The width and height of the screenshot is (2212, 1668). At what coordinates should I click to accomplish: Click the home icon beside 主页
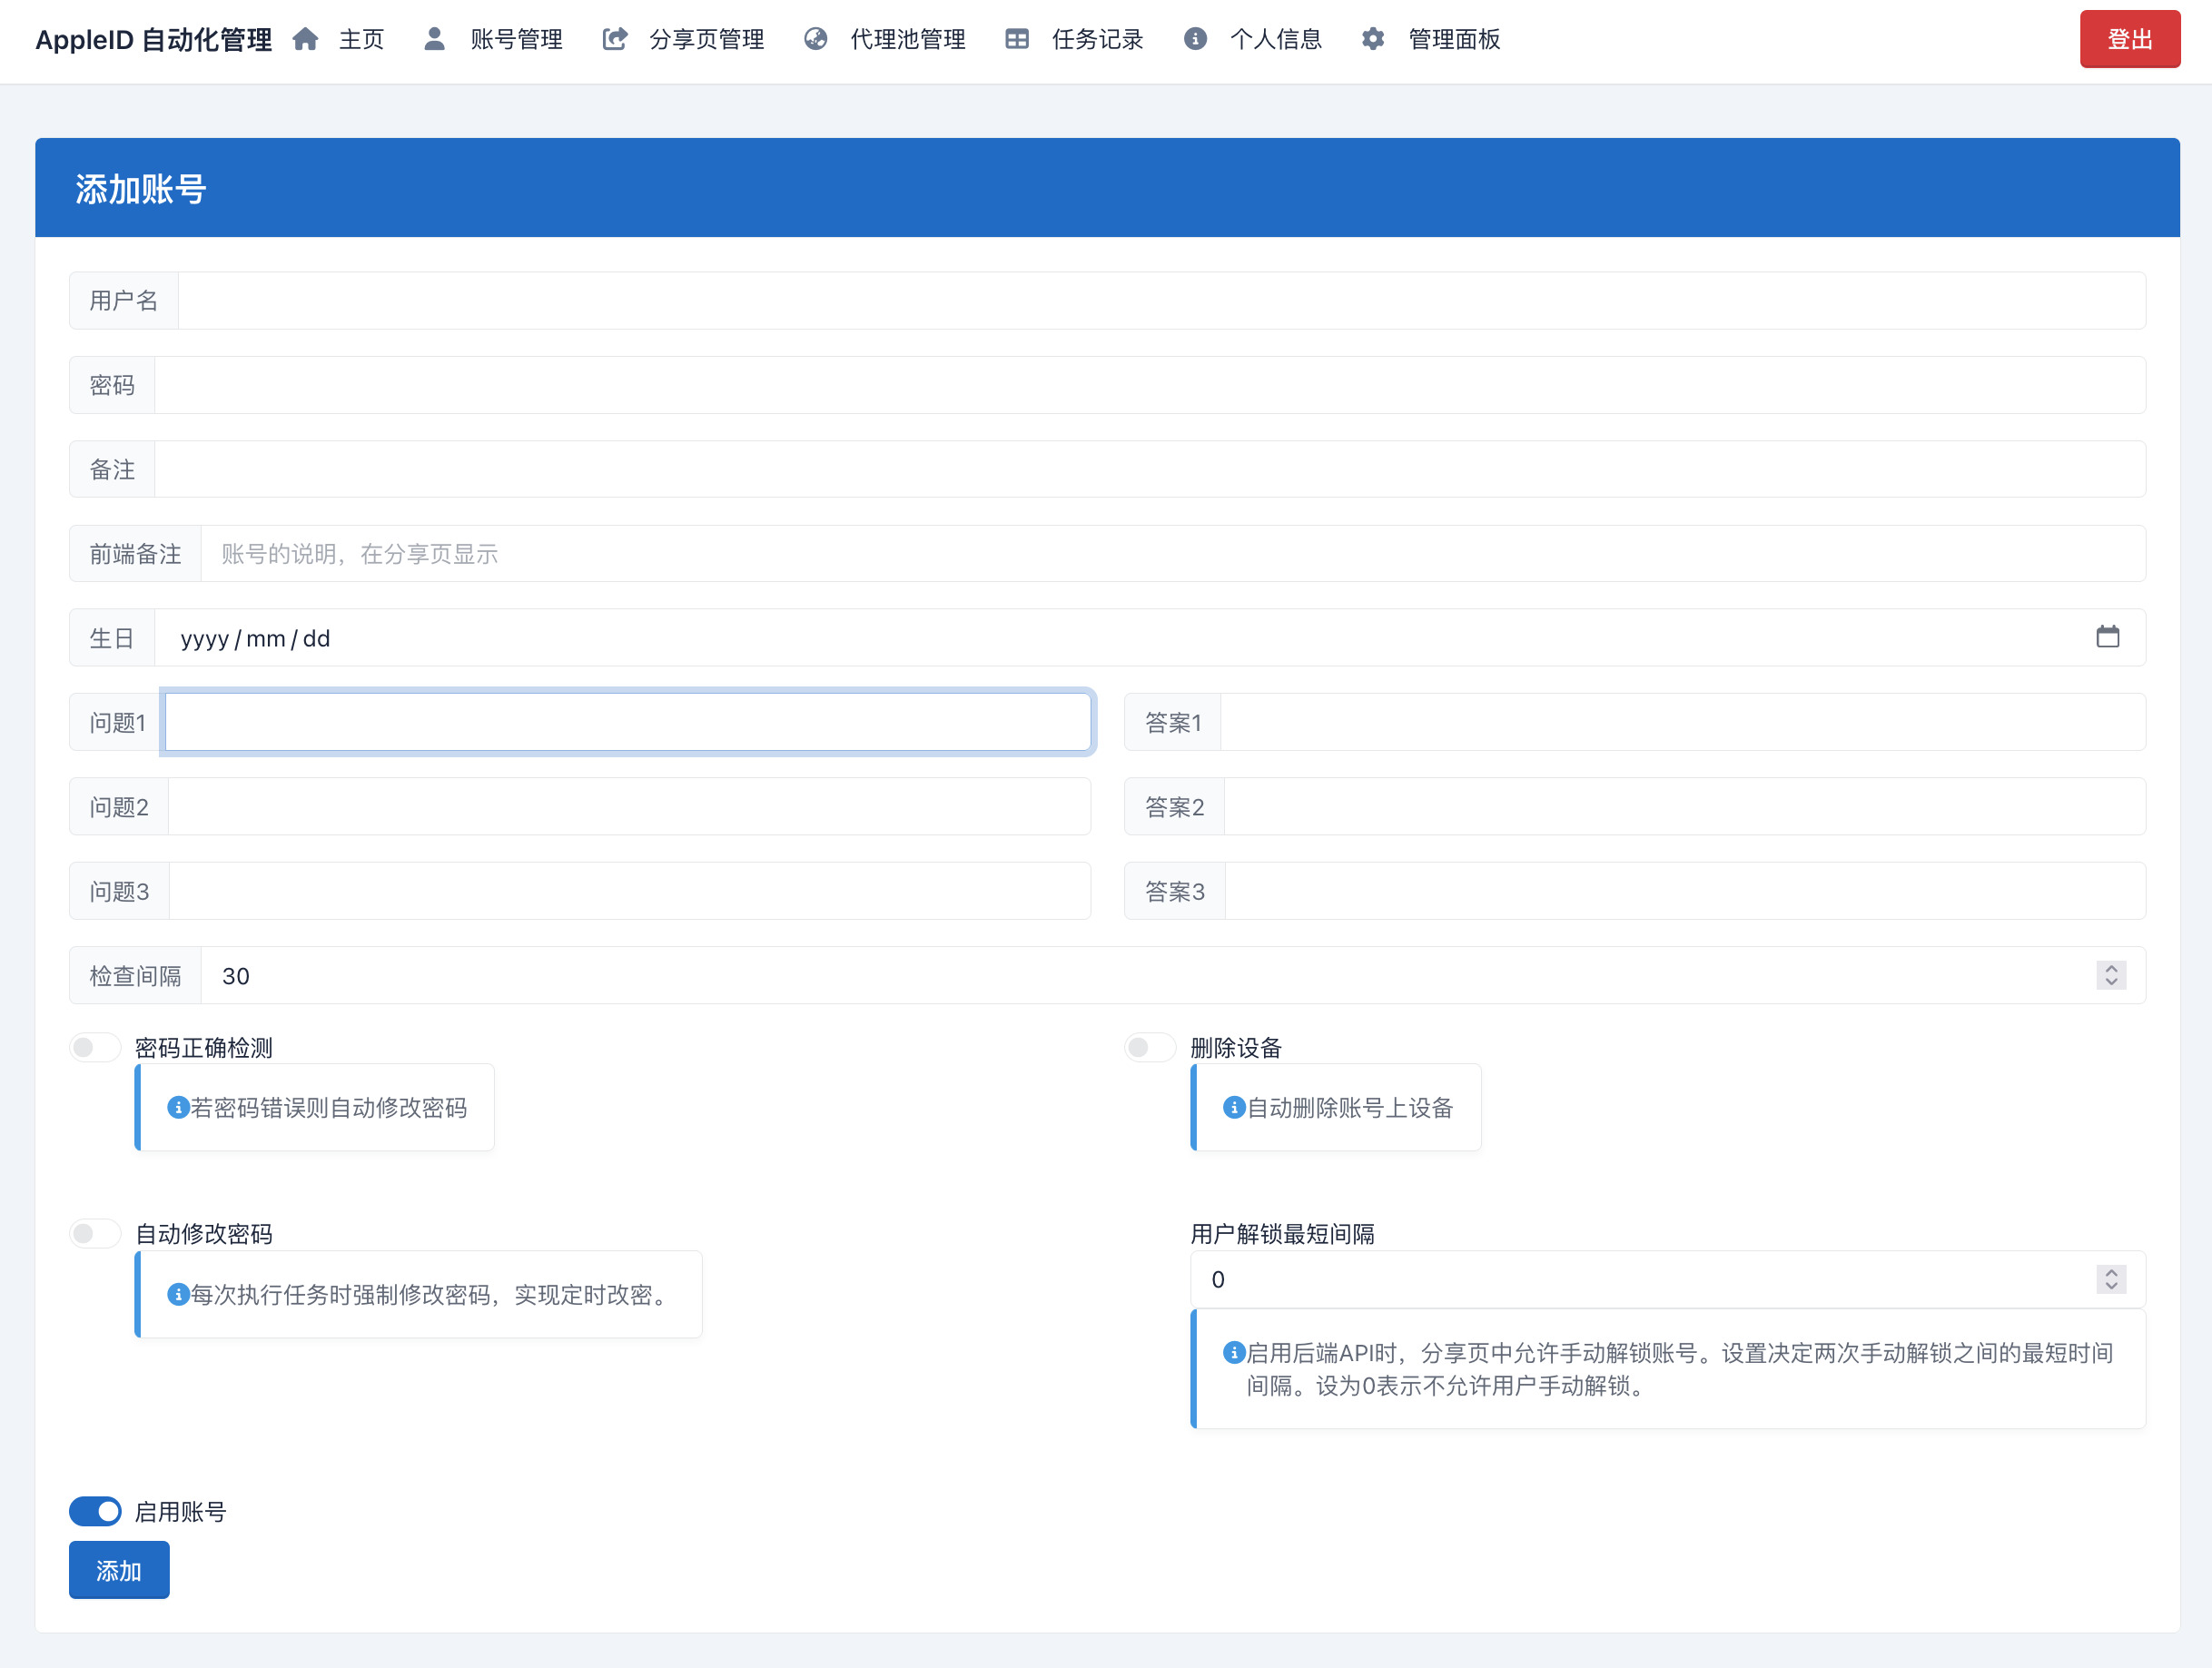pyautogui.click(x=305, y=39)
